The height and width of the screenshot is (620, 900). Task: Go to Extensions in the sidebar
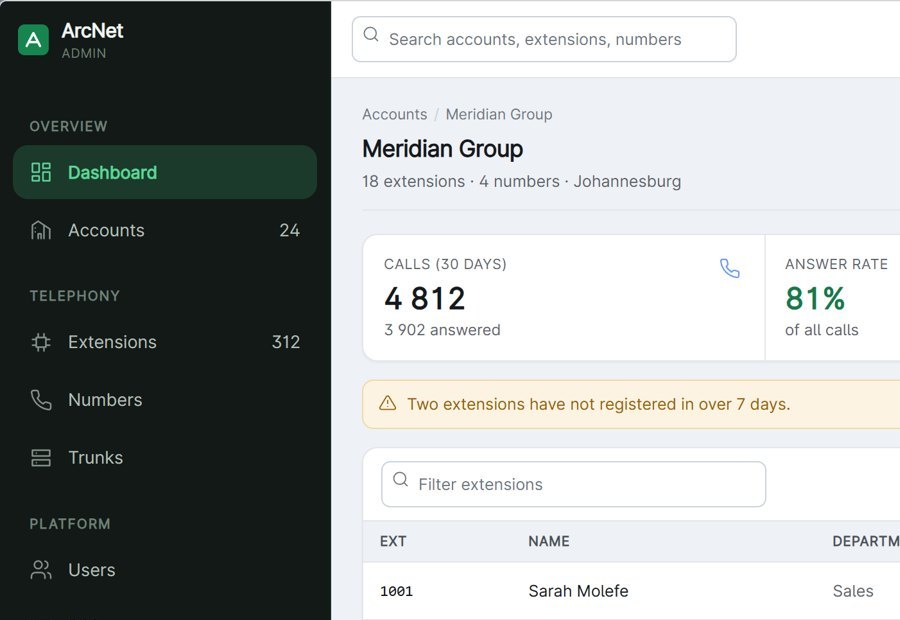click(165, 342)
